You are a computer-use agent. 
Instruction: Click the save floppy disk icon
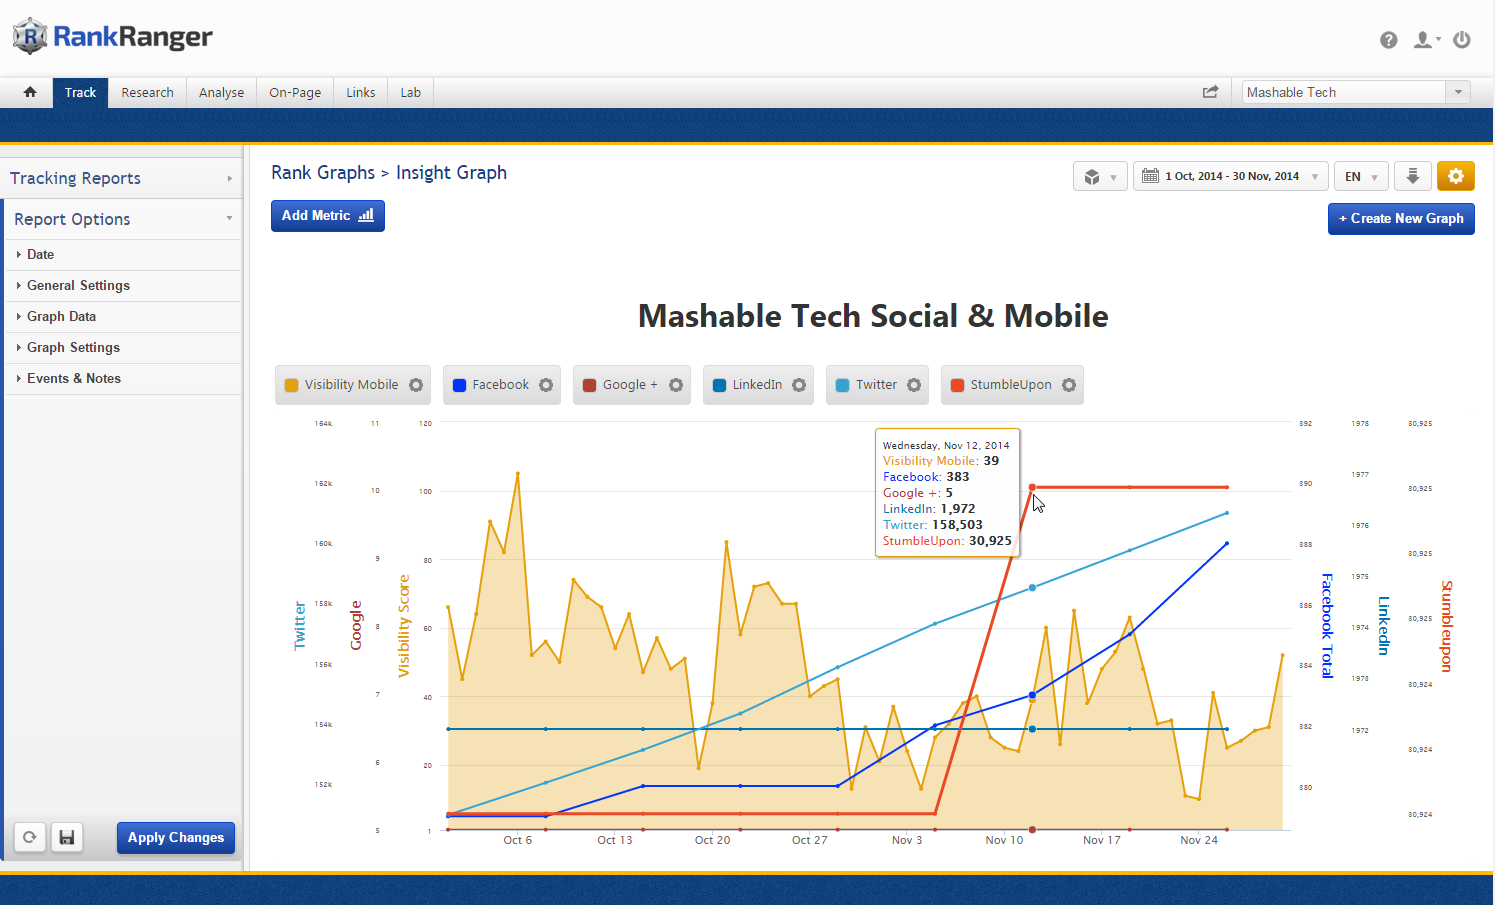click(x=67, y=838)
